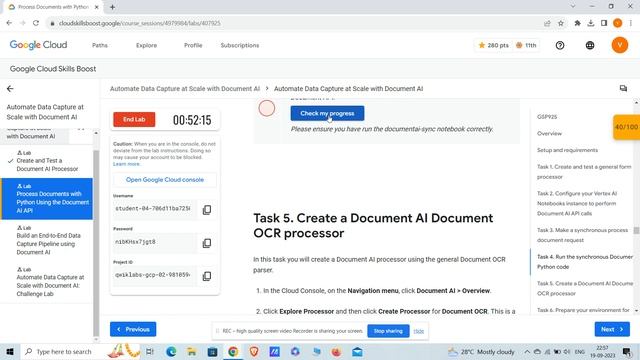Image resolution: width=640 pixels, height=360 pixels.
Task: Go to the Previous lab page
Action: pos(133,329)
